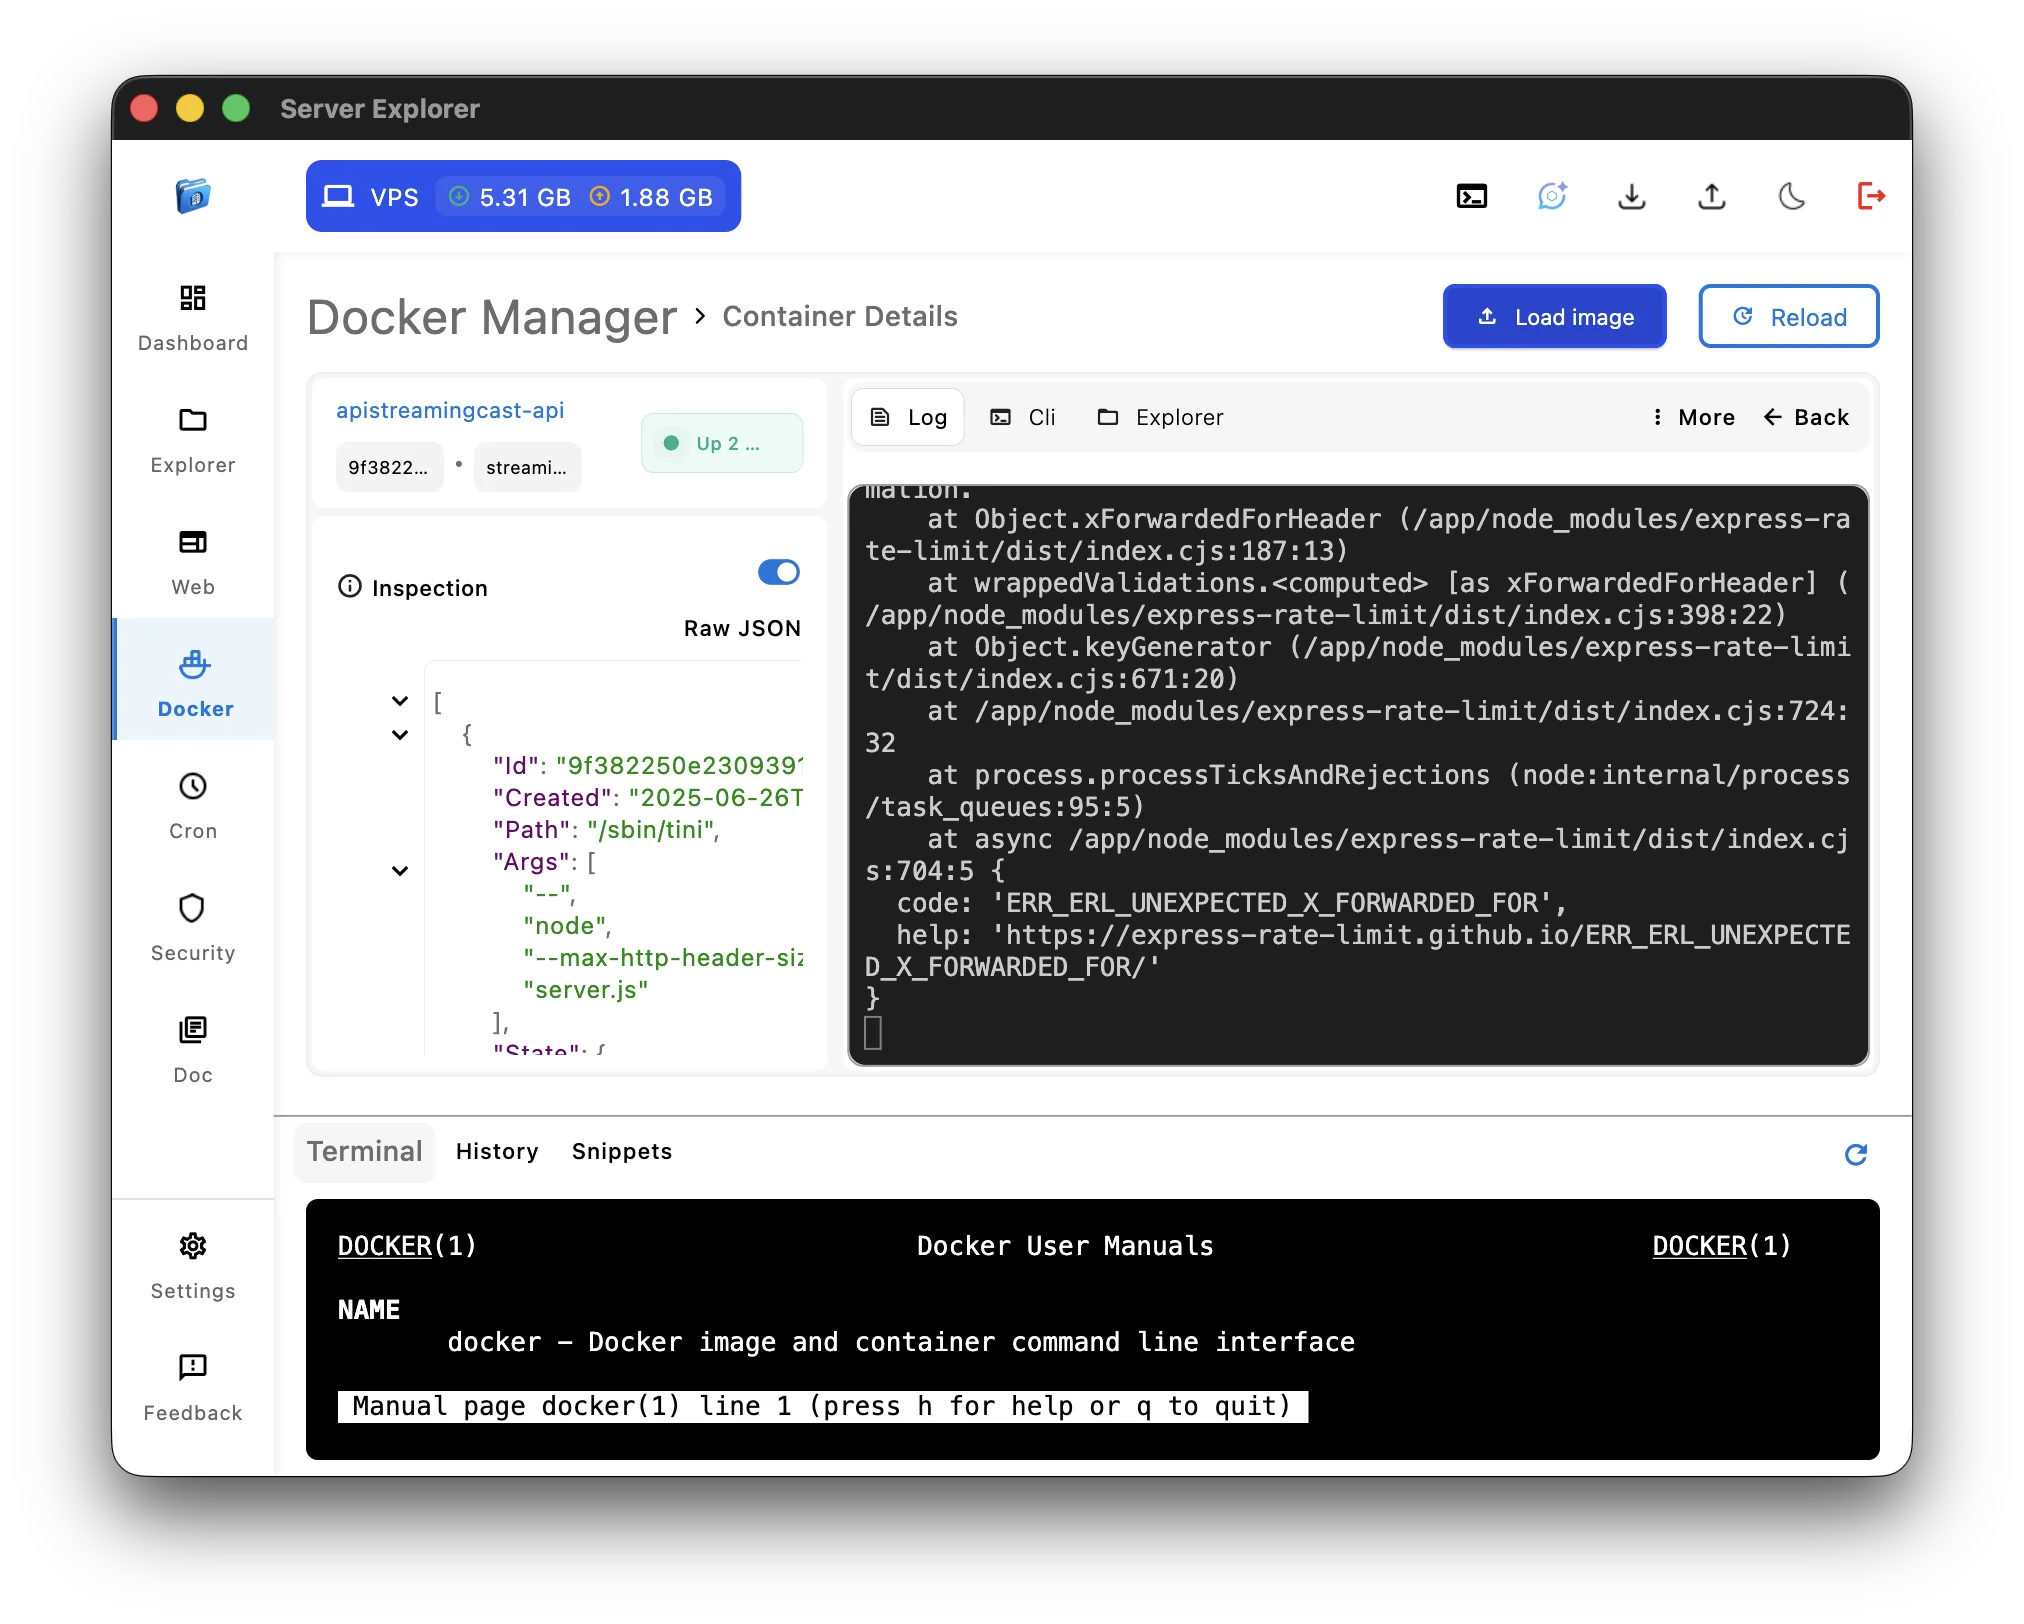Screen dimensions: 2024x1624
Task: Click the Up 2 status badge
Action: click(x=722, y=442)
